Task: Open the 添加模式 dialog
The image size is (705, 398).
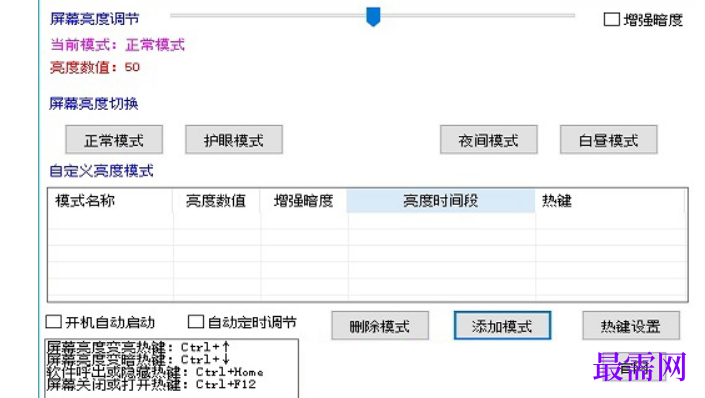Action: [x=502, y=326]
